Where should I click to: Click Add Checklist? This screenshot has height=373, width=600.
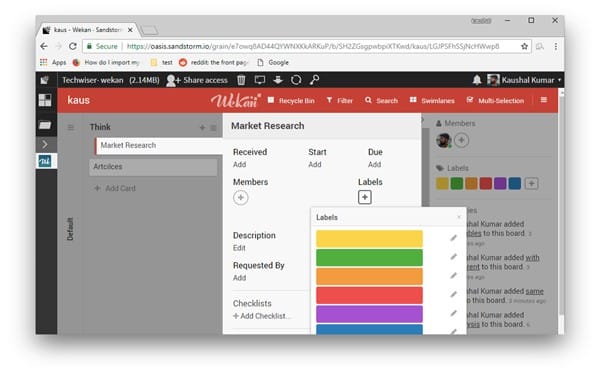(x=261, y=316)
